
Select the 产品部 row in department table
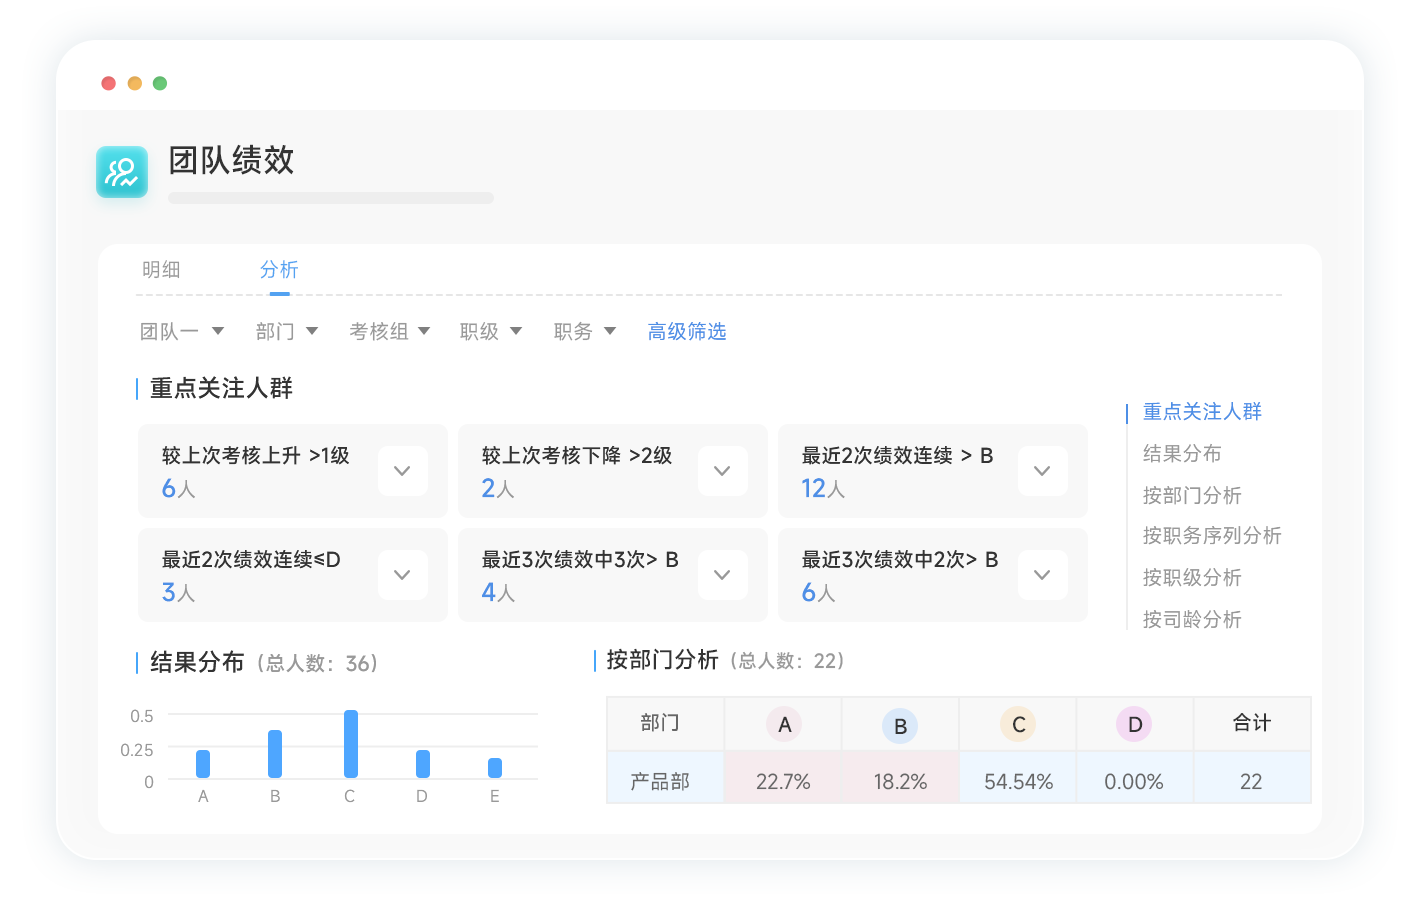point(660,781)
